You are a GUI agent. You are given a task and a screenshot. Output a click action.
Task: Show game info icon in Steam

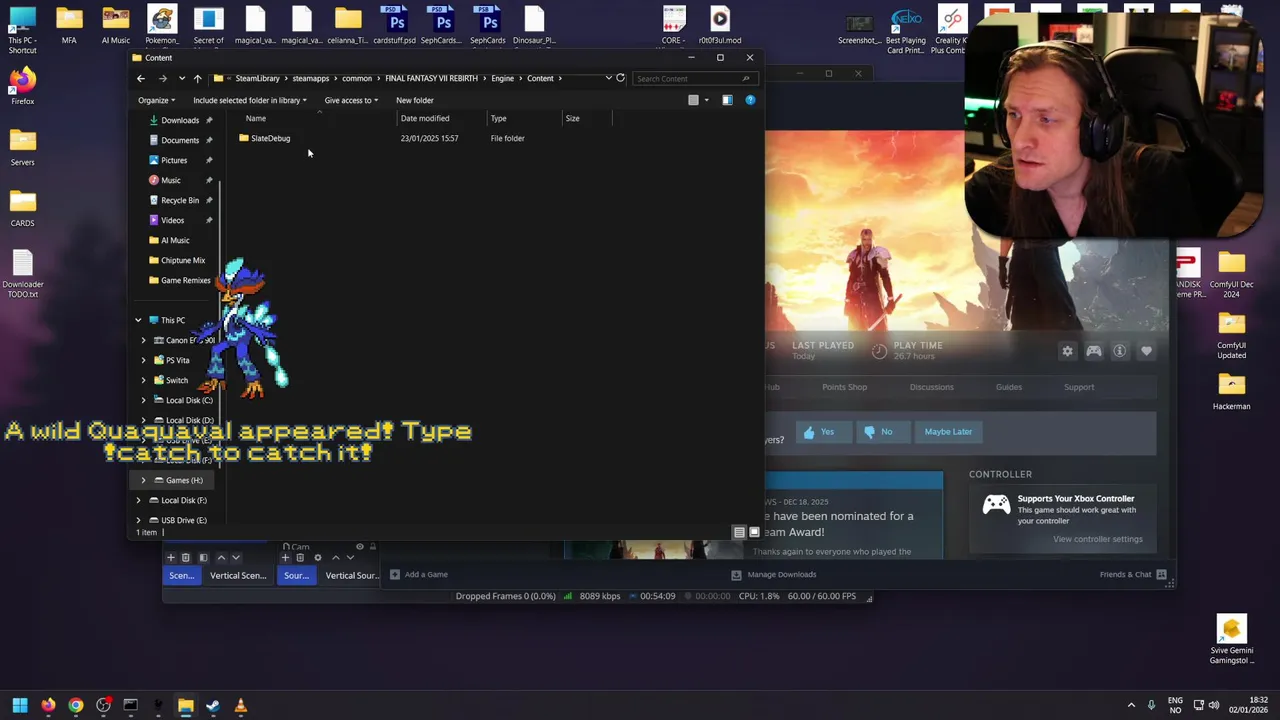click(1120, 351)
